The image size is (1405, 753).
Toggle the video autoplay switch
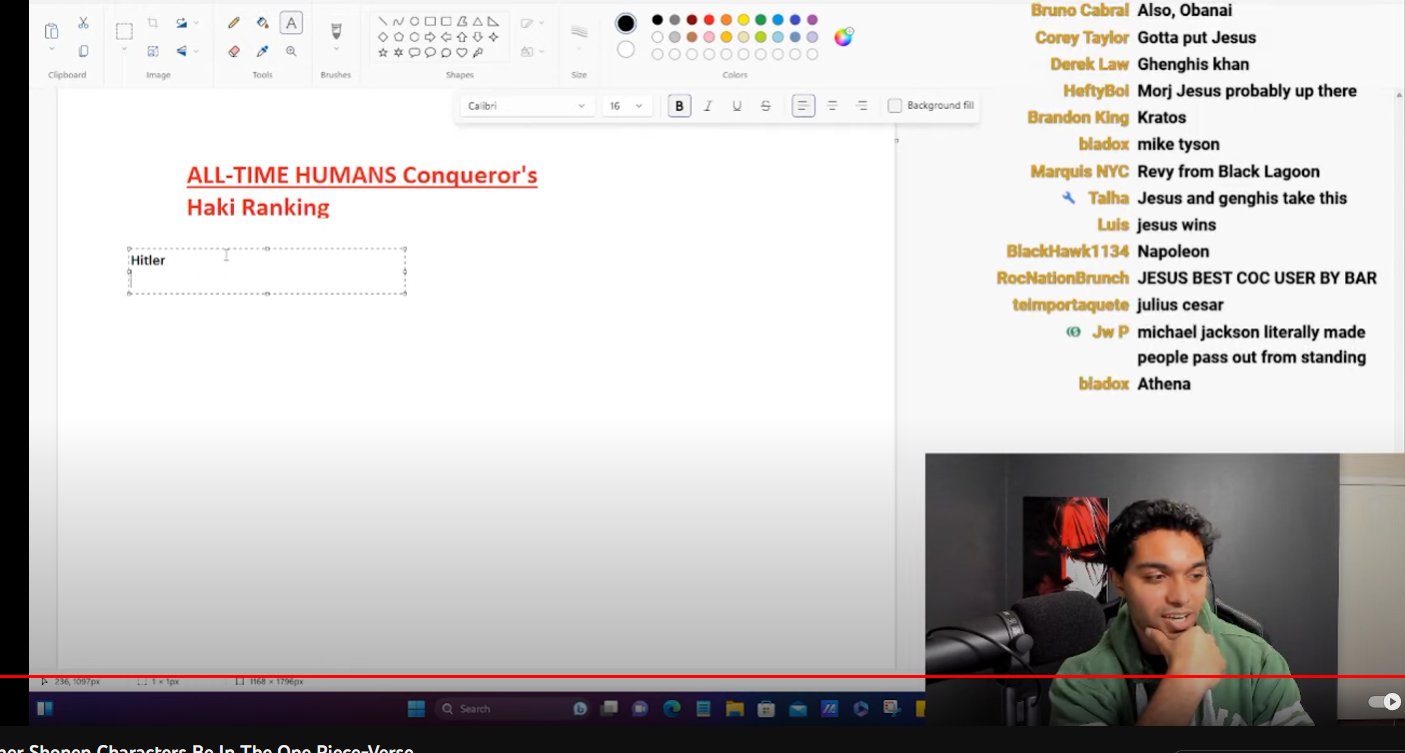point(1385,702)
